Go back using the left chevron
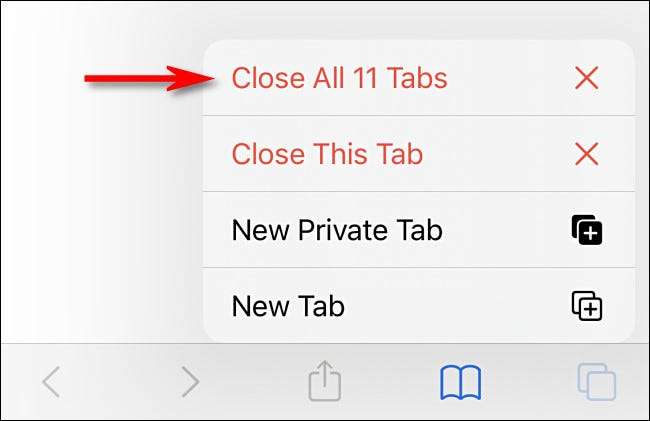Viewport: 650px width, 421px height. tap(51, 382)
